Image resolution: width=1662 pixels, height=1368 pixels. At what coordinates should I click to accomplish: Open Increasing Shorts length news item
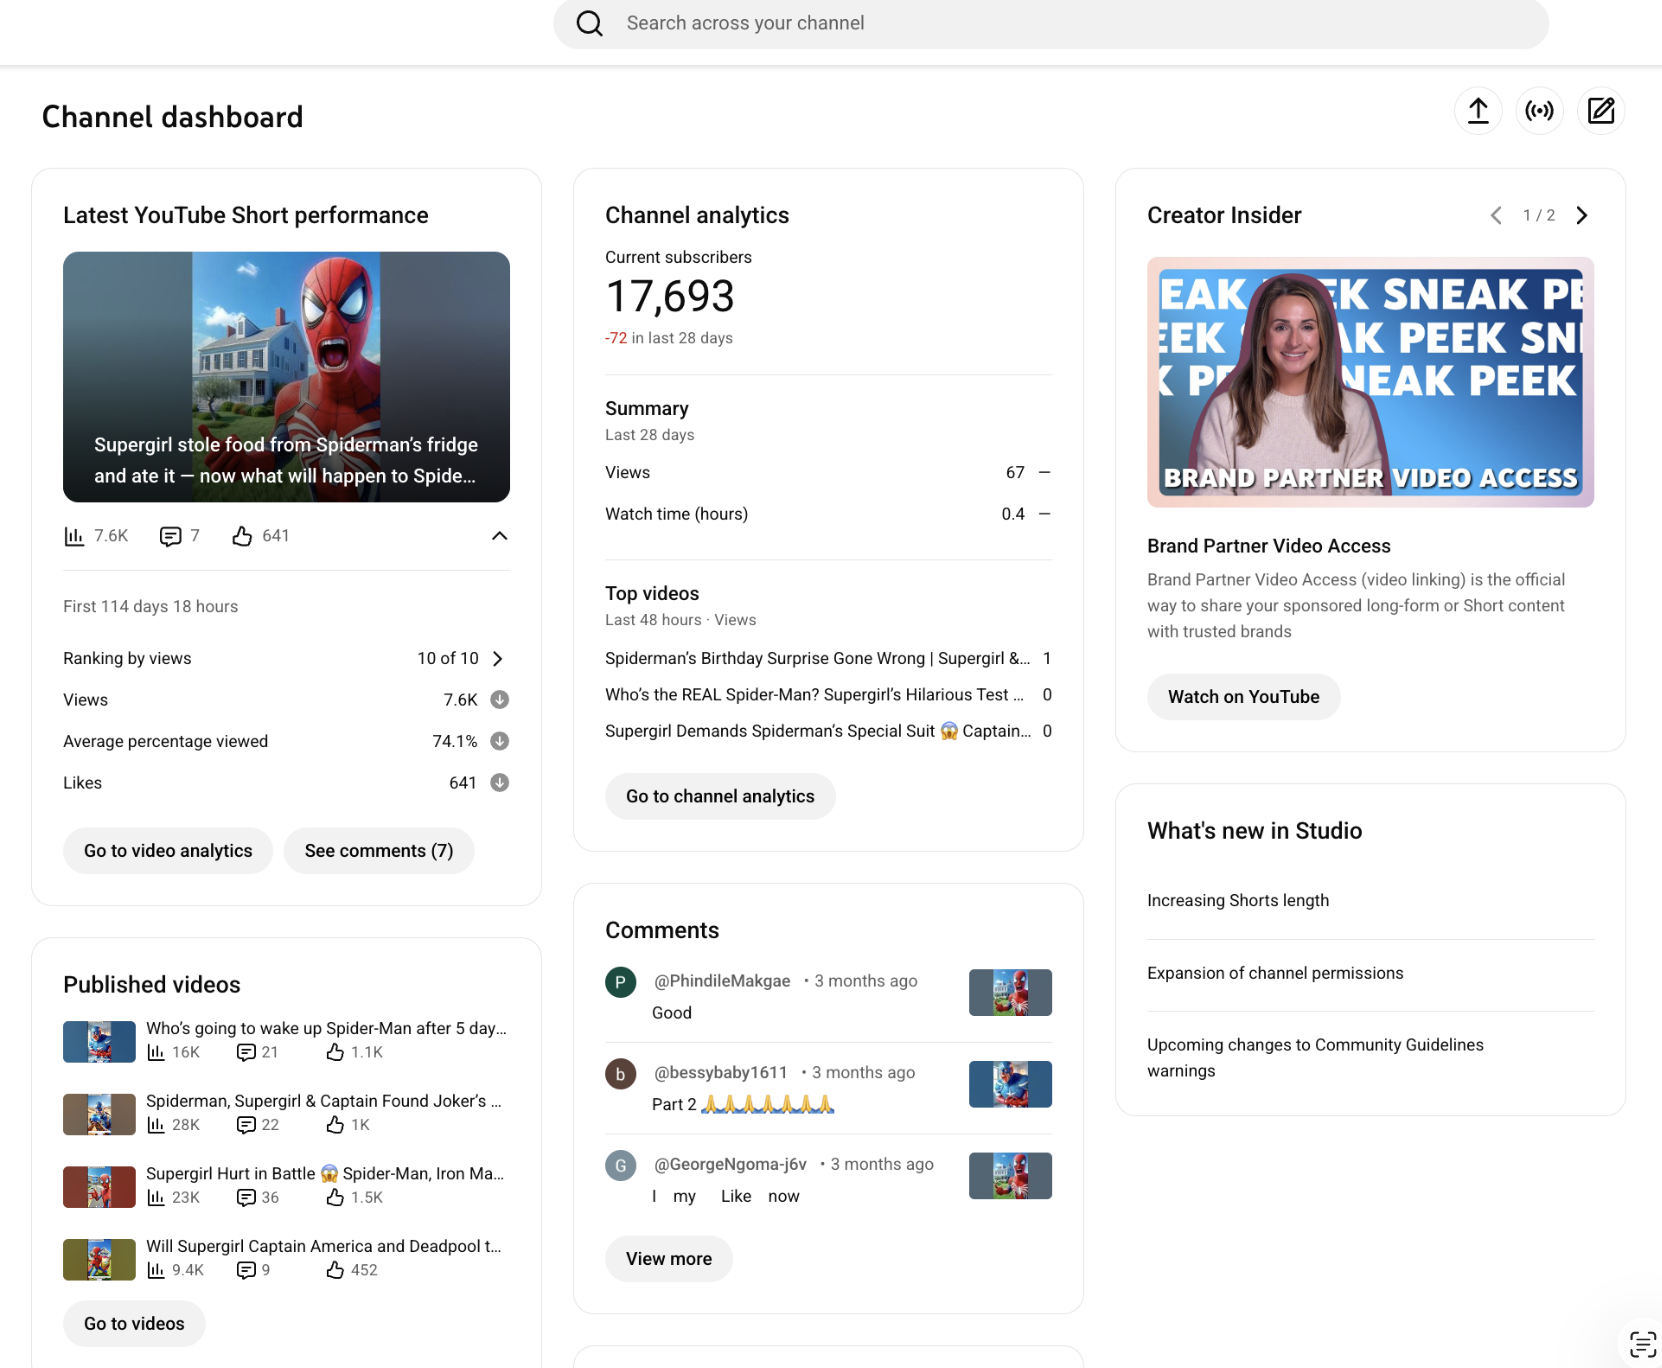click(1238, 900)
